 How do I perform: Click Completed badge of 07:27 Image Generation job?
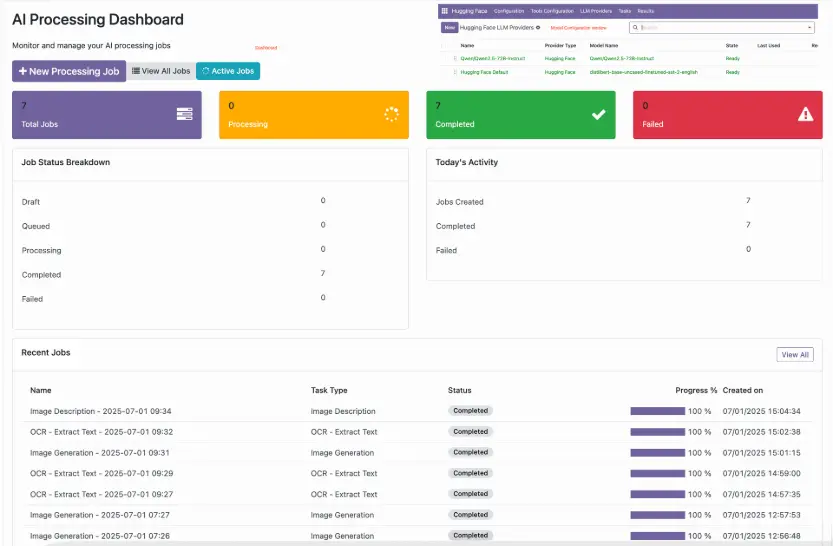[470, 515]
